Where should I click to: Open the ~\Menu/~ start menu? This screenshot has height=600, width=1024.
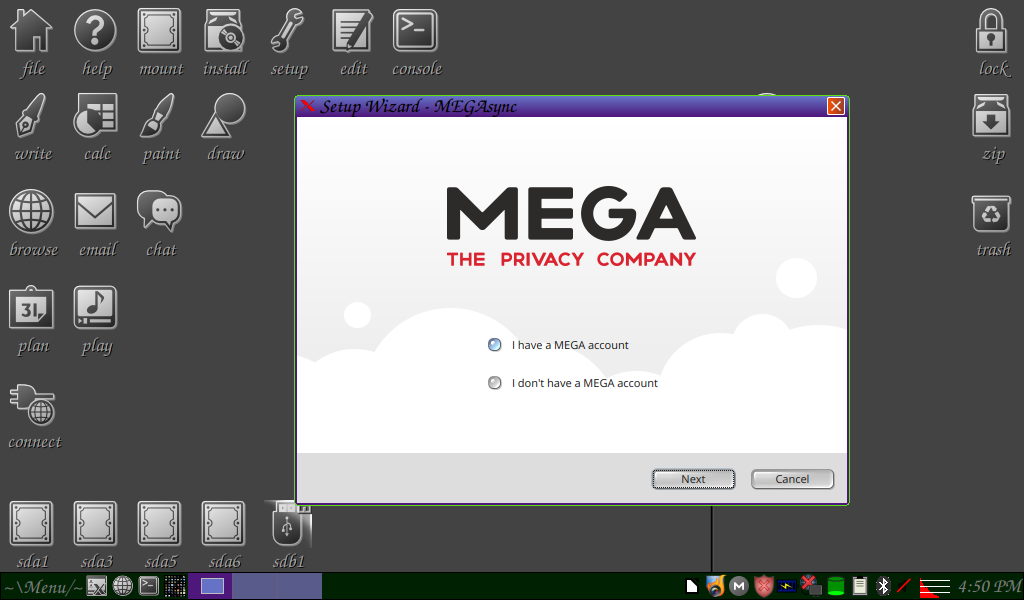(x=43, y=586)
